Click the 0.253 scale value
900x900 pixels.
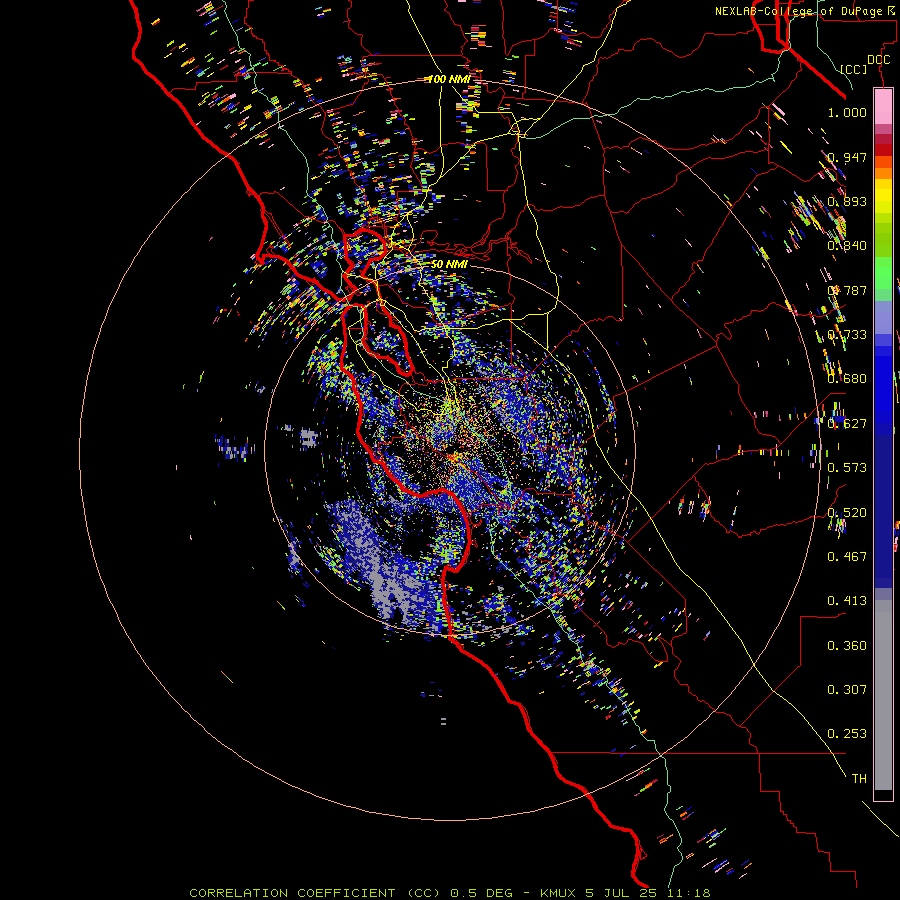[x=847, y=734]
